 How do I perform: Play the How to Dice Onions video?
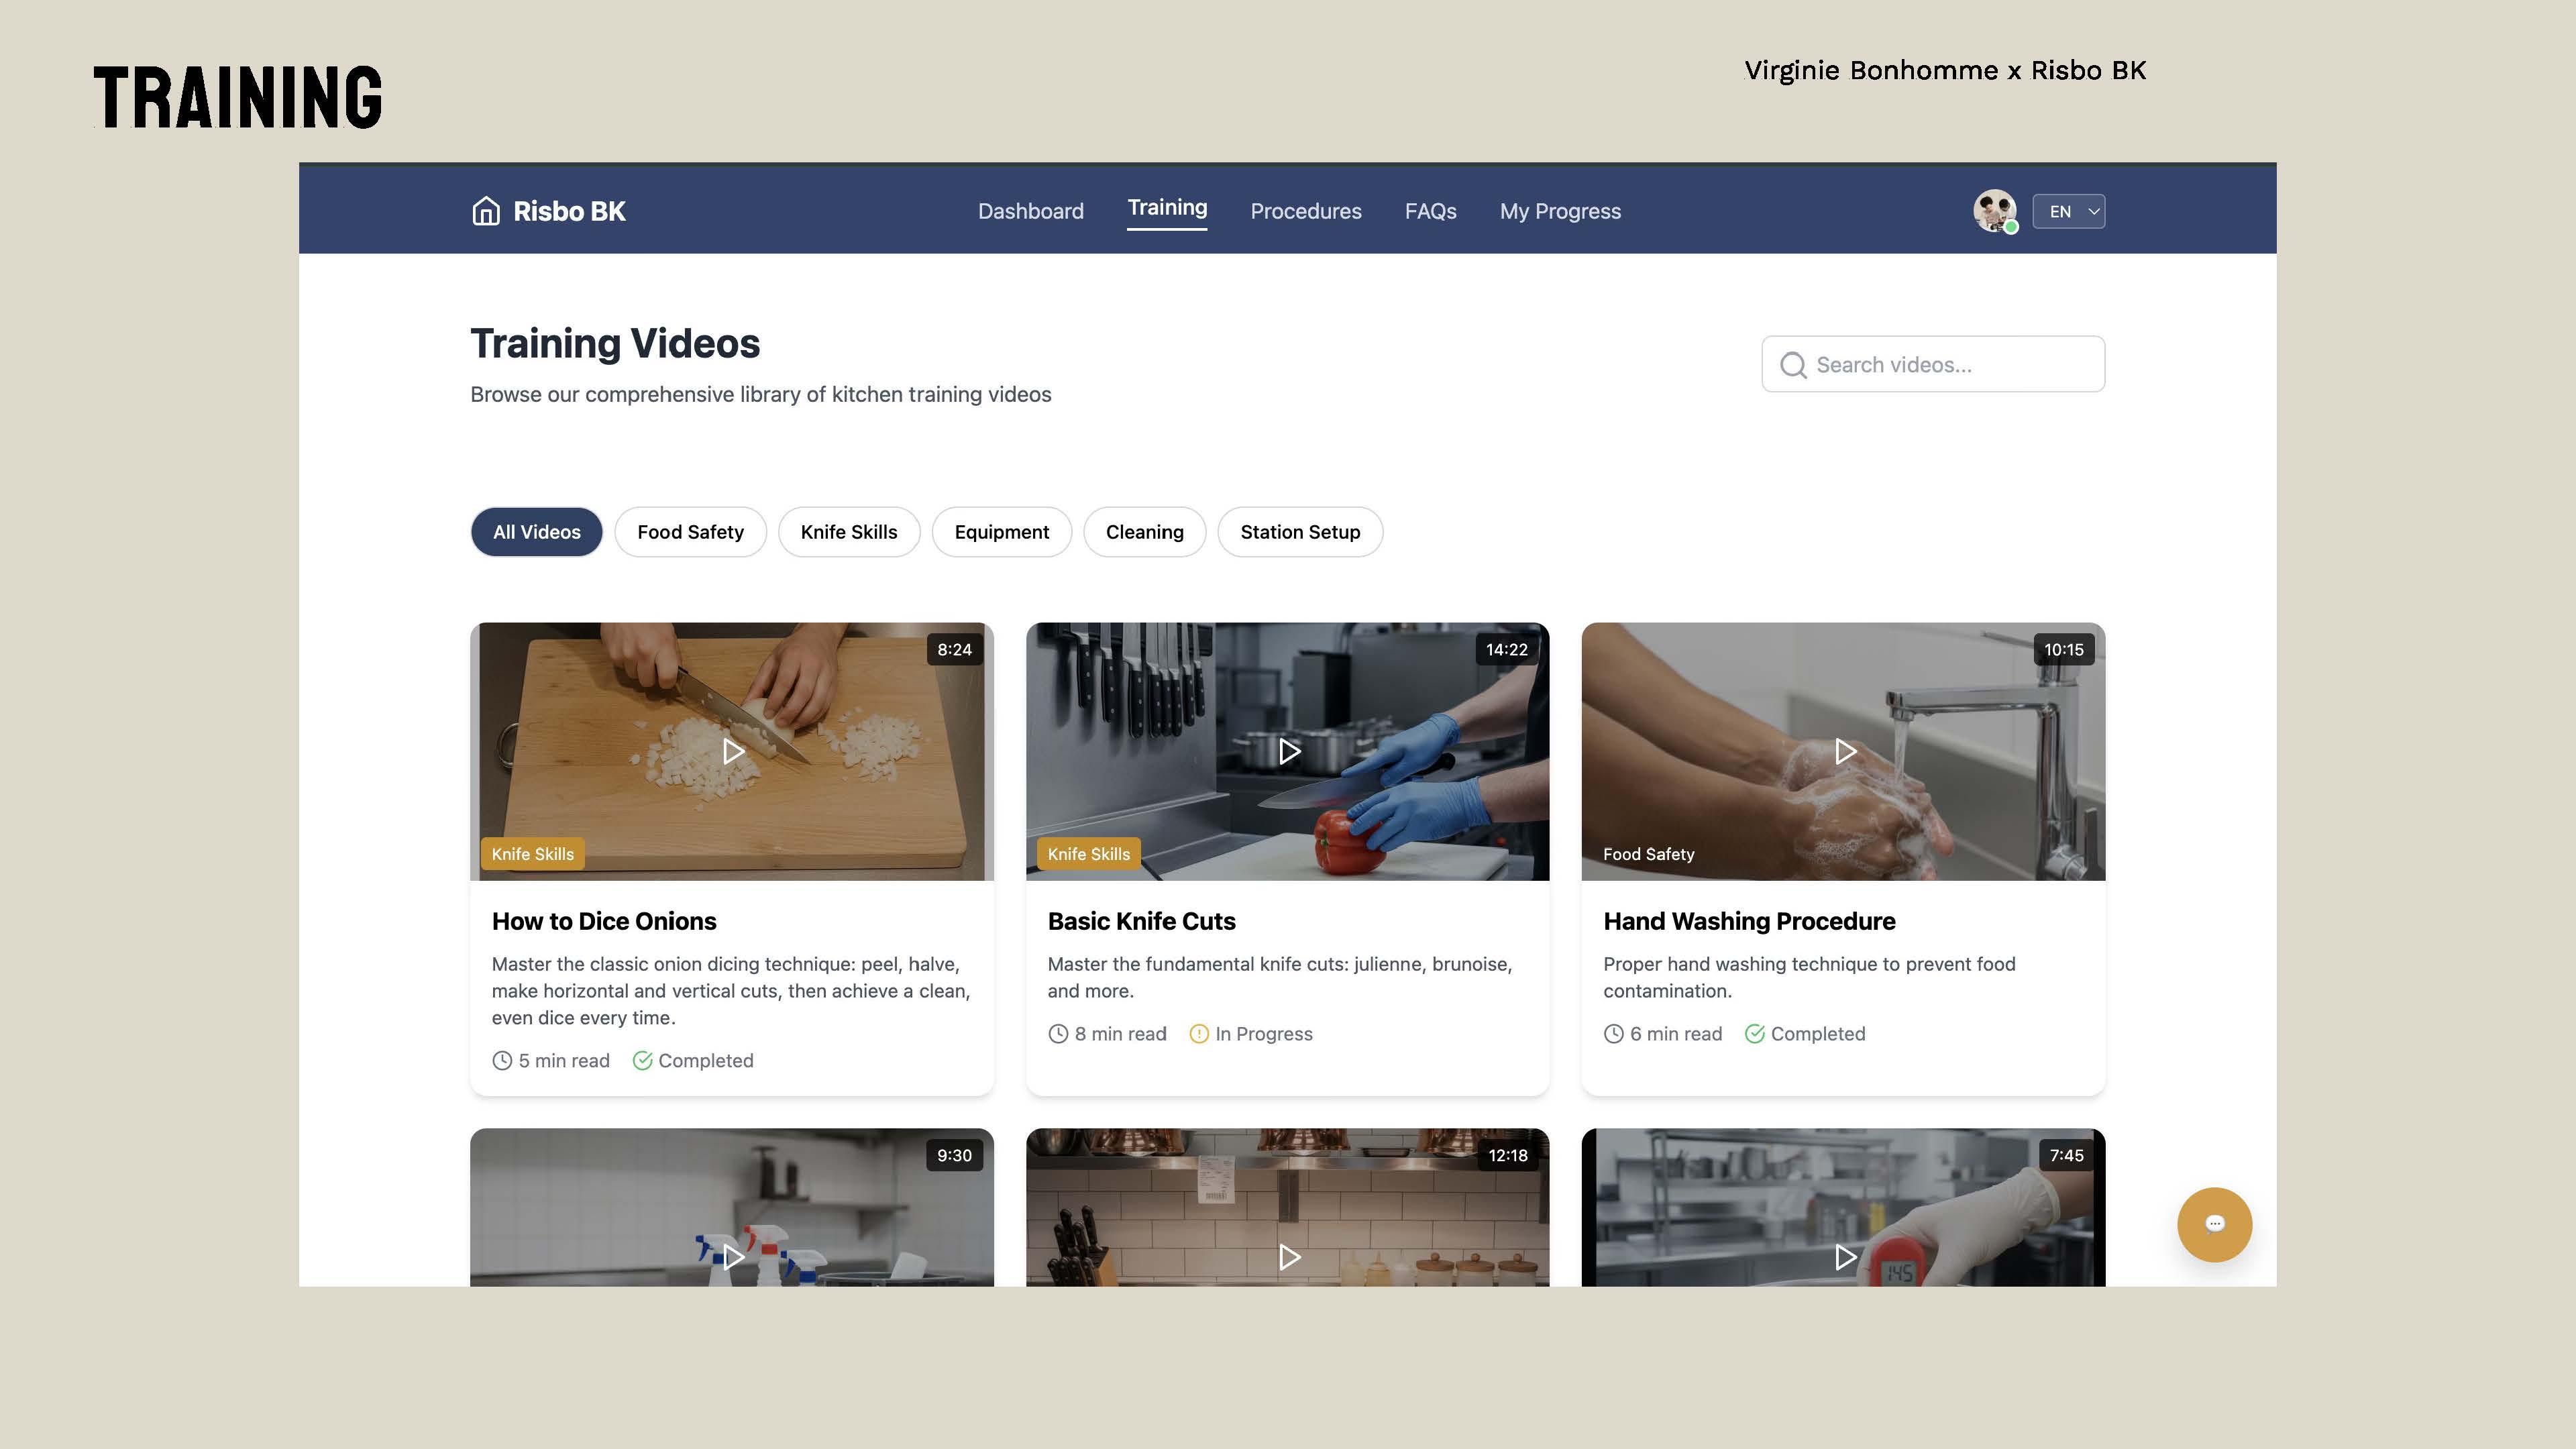(x=733, y=751)
